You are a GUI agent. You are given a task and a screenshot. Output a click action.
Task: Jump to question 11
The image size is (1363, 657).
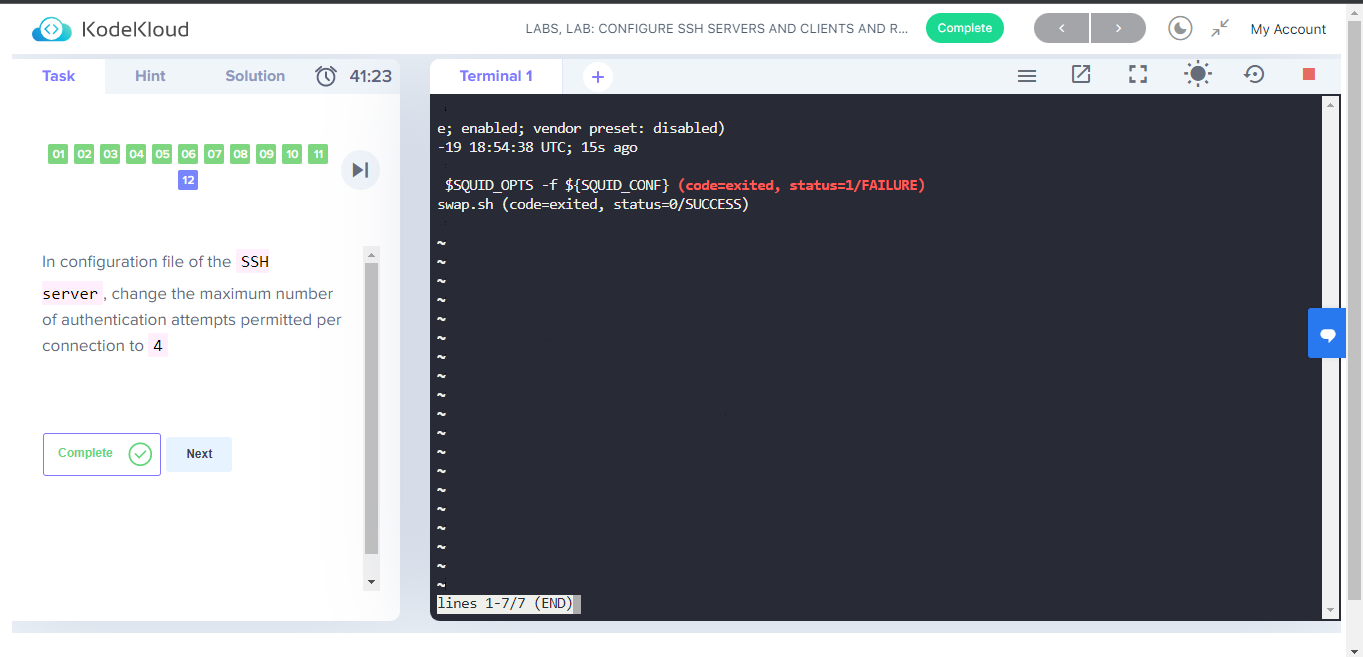[x=318, y=154]
